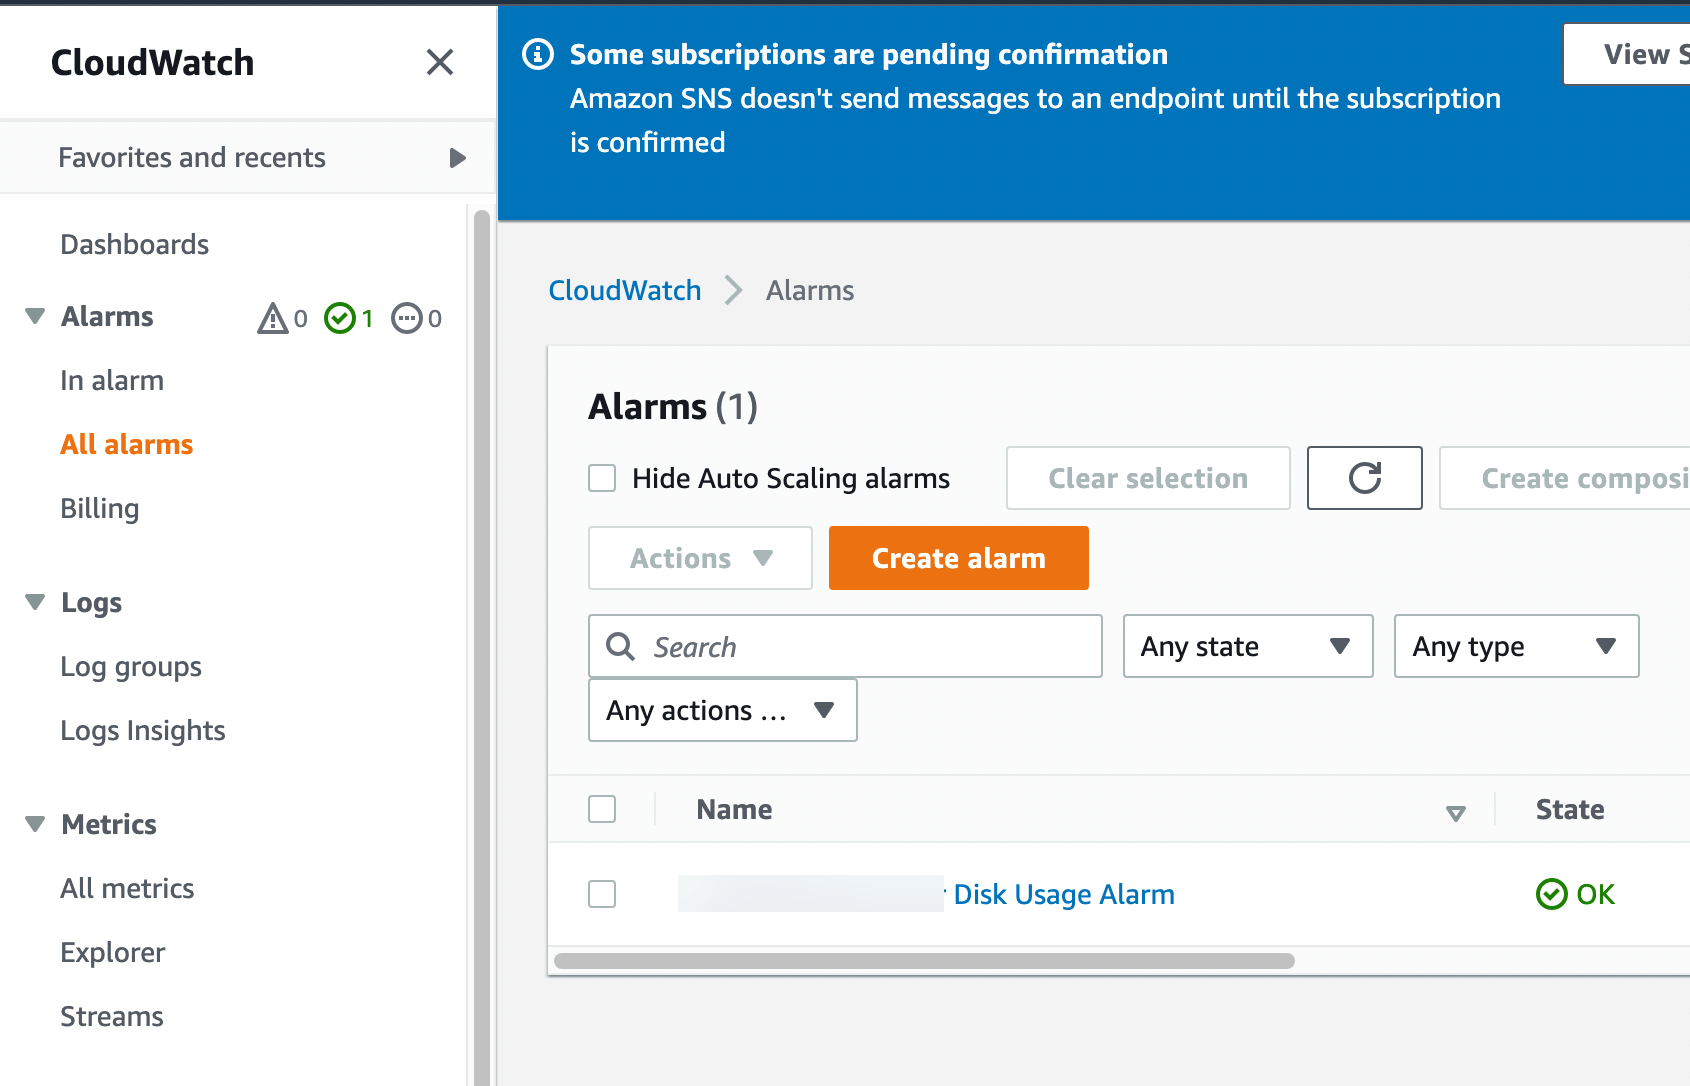1690x1086 pixels.
Task: Open the Disk Usage Alarm link
Action: pyautogui.click(x=1063, y=894)
